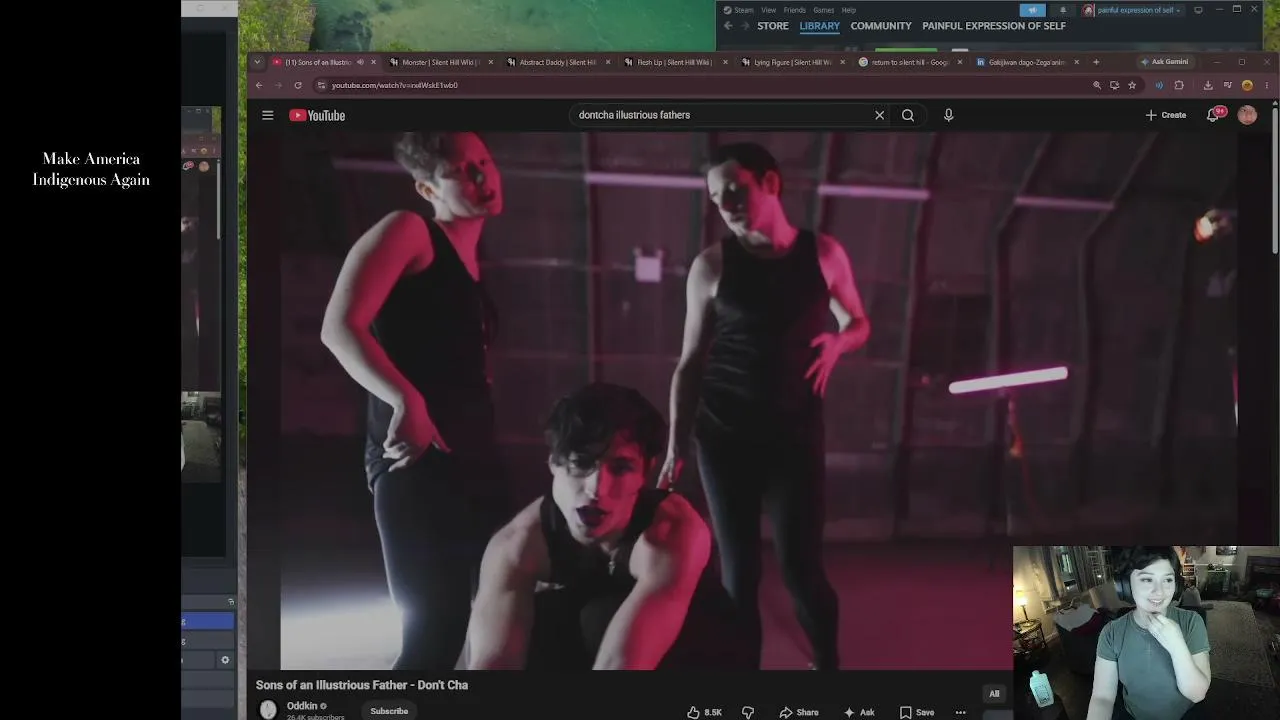Go to the Steam STORE section
This screenshot has height=720, width=1280.
tap(773, 26)
